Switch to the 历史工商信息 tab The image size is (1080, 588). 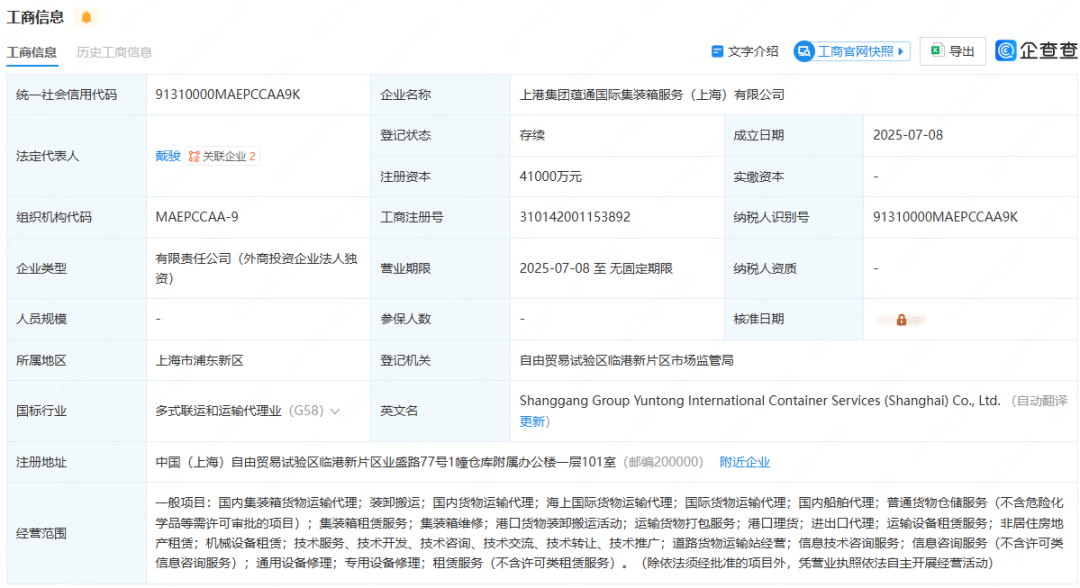point(114,52)
